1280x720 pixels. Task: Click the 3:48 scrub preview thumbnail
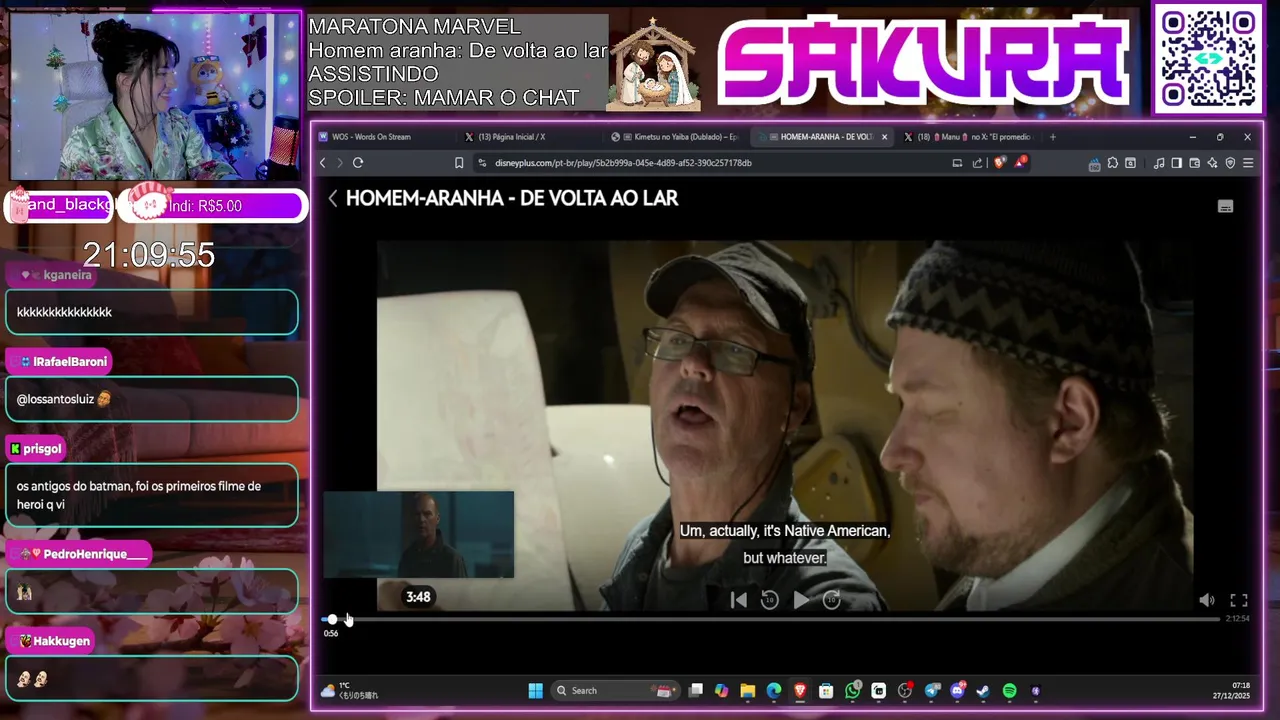tap(418, 534)
